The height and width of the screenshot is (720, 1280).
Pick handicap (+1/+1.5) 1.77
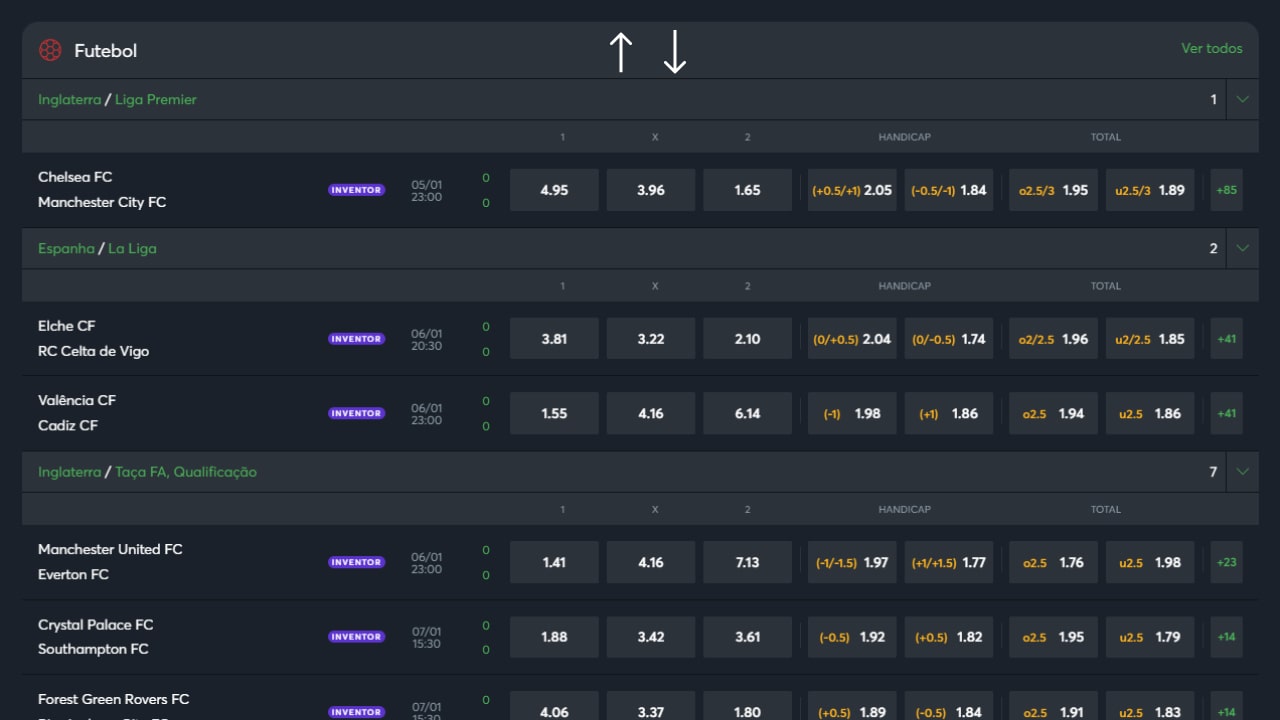point(949,562)
